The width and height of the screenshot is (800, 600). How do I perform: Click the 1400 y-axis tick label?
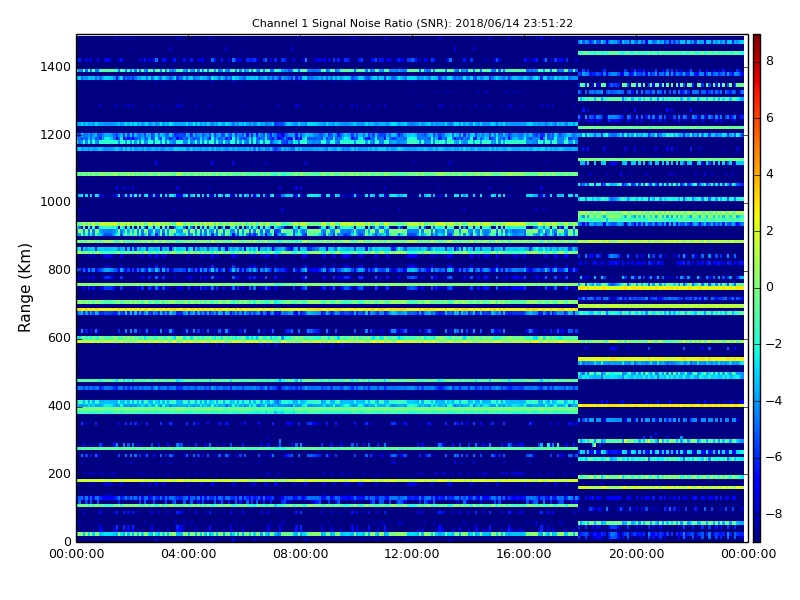[56, 67]
